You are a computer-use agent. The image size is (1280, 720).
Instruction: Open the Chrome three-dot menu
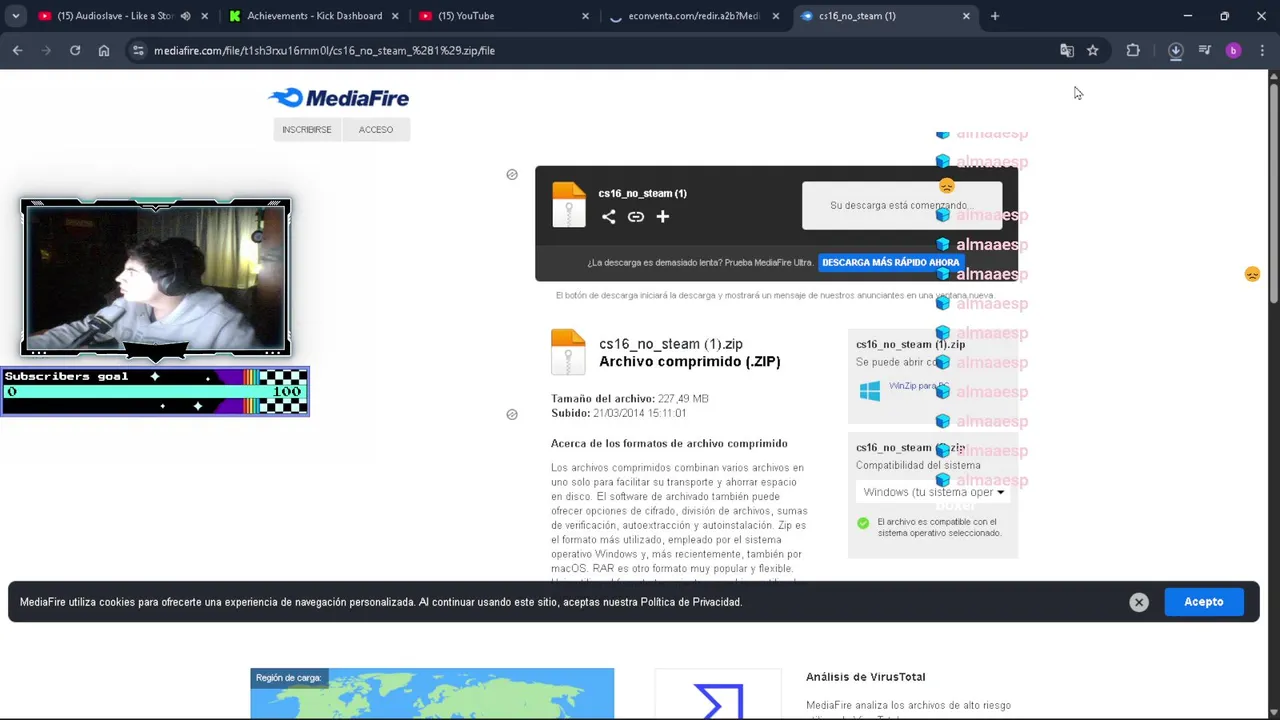1262,50
